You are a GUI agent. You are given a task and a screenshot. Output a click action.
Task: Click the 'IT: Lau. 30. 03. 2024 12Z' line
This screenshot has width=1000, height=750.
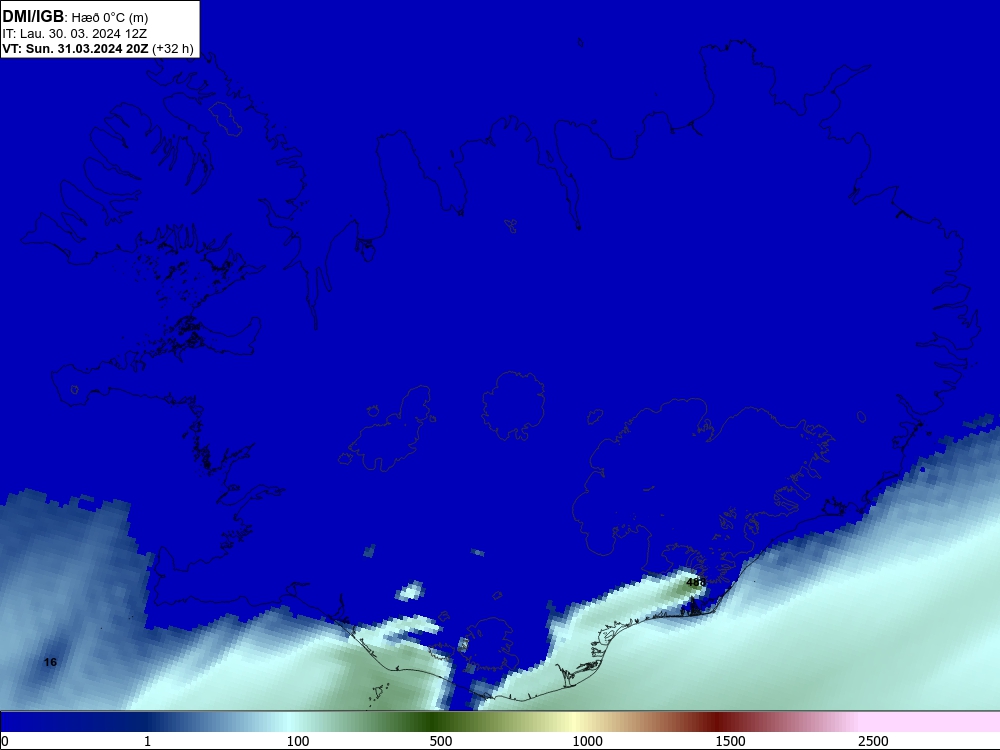75,34
